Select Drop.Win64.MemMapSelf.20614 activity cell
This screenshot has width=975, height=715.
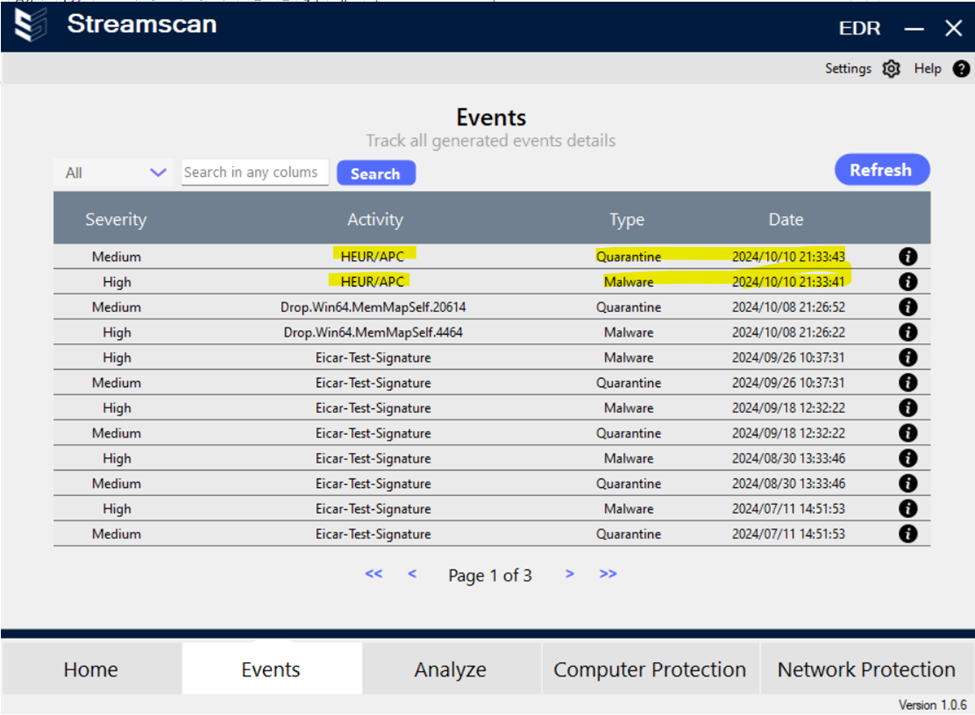(x=373, y=307)
